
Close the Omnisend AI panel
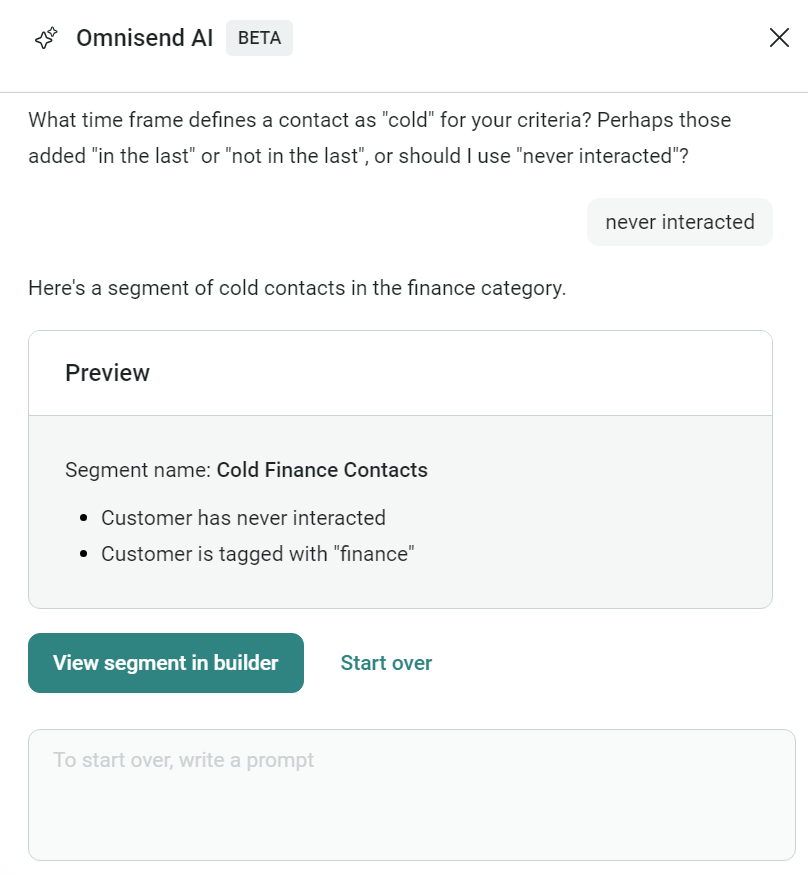pos(779,38)
